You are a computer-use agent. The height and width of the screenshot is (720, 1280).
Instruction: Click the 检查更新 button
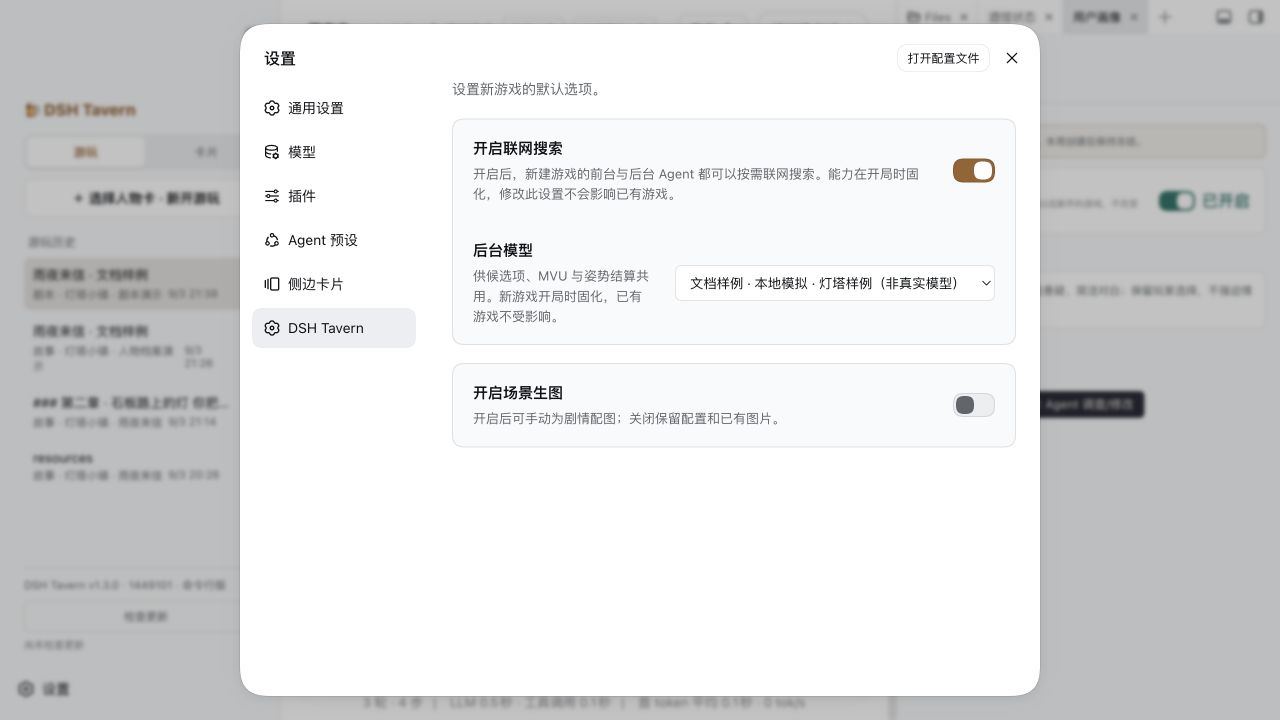tap(146, 617)
